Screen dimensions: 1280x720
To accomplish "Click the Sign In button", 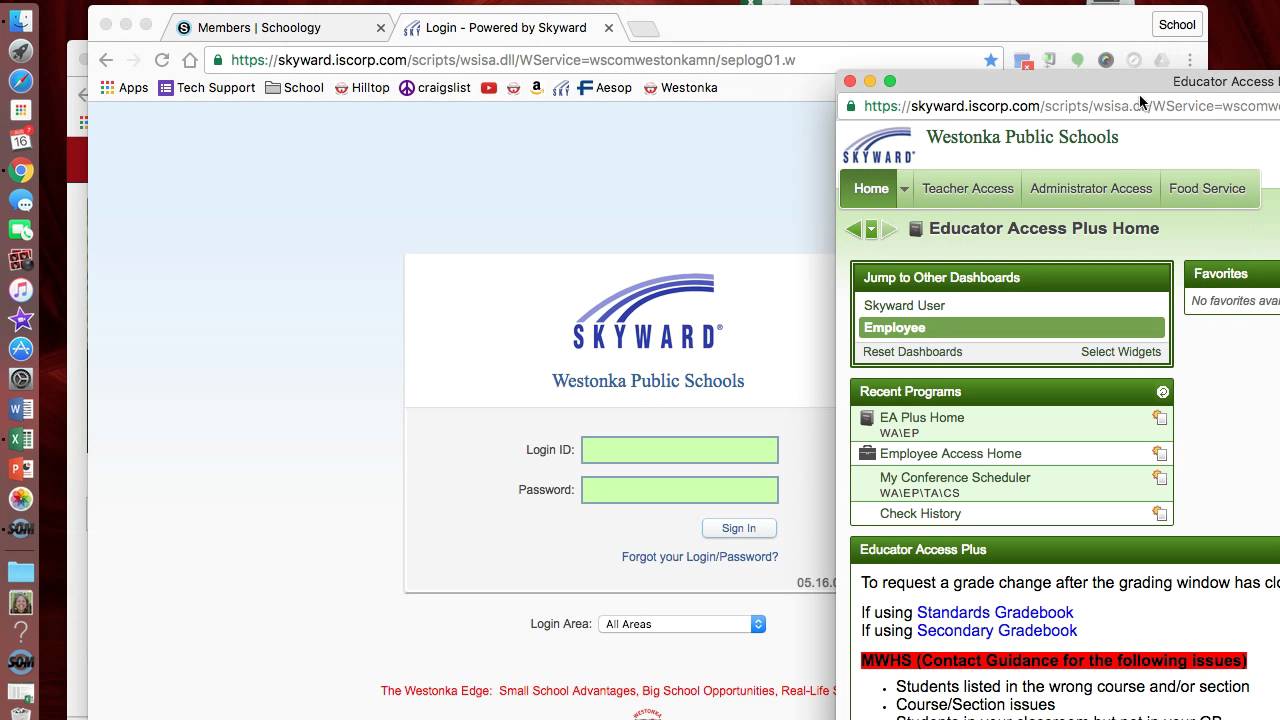I will point(739,528).
